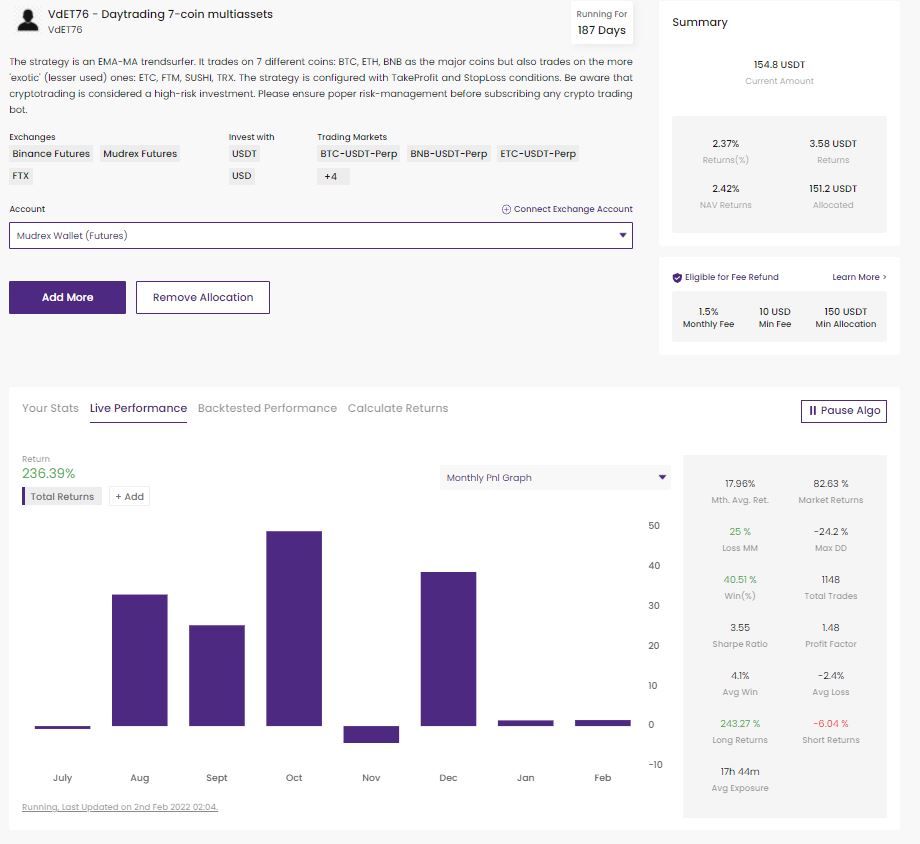Viewport: 920px width, 844px height.
Task: Click the 10 USD Min Fee text
Action: 775,318
